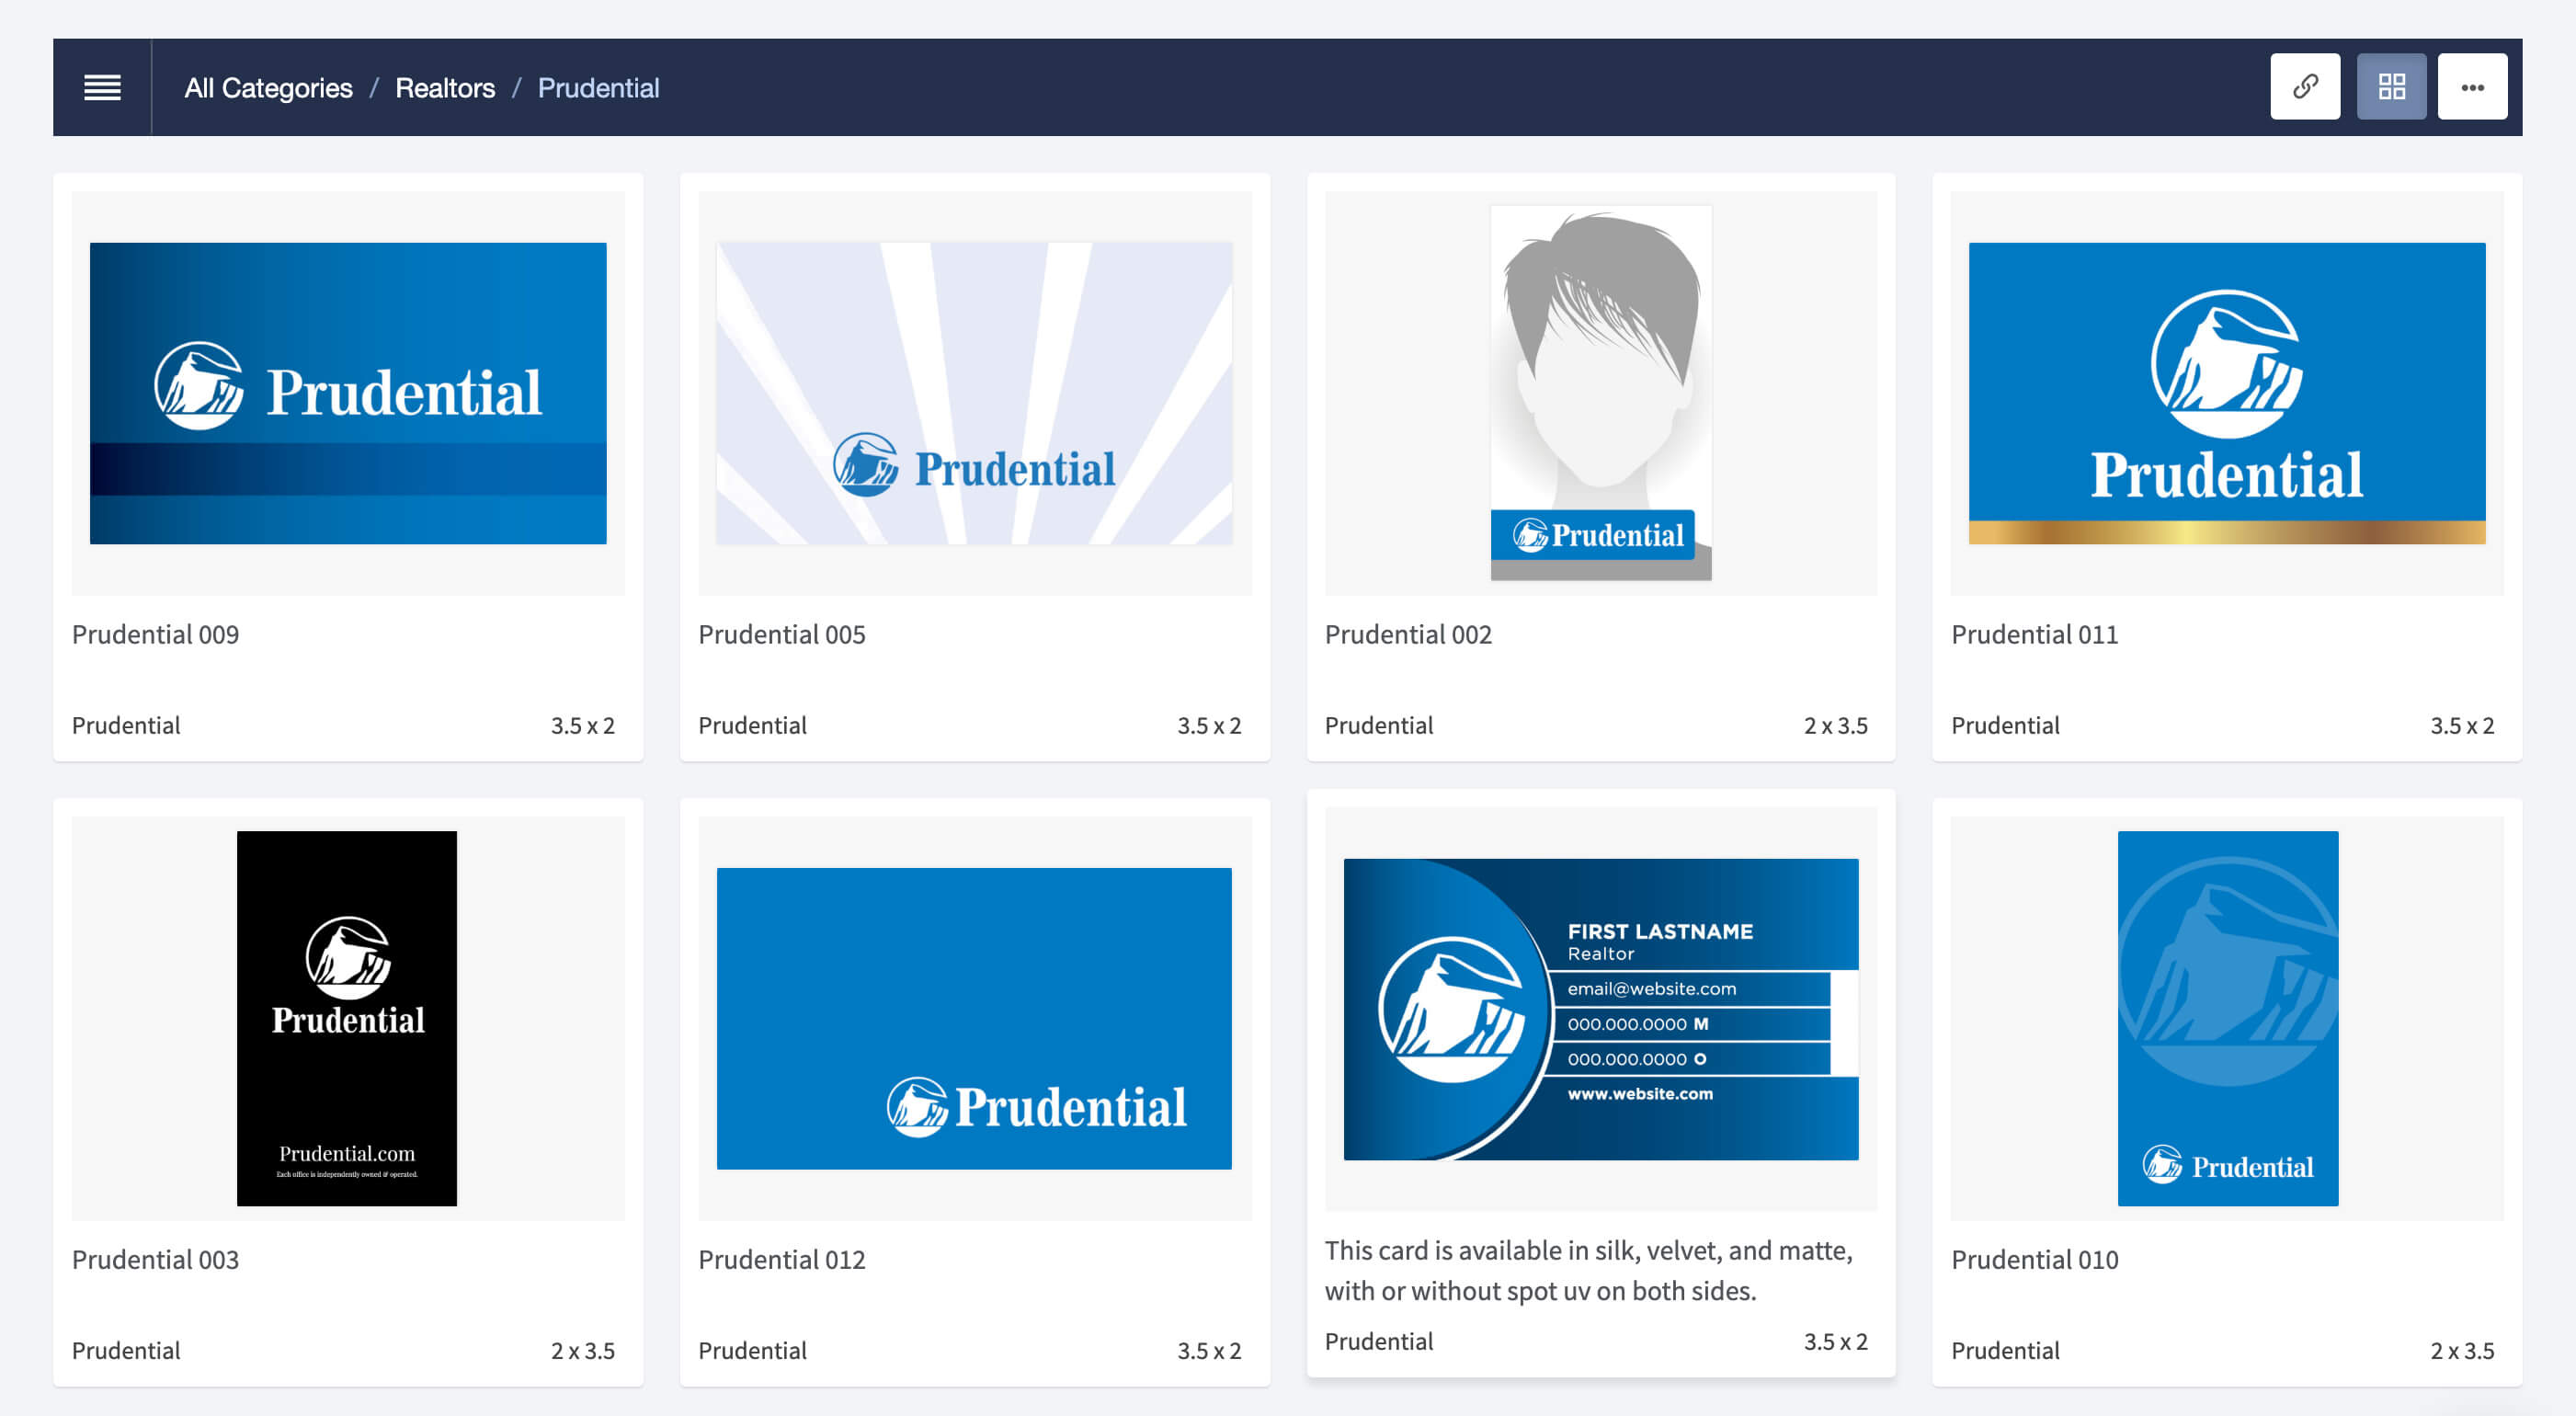
Task: Toggle the grid view icon
Action: click(2391, 87)
